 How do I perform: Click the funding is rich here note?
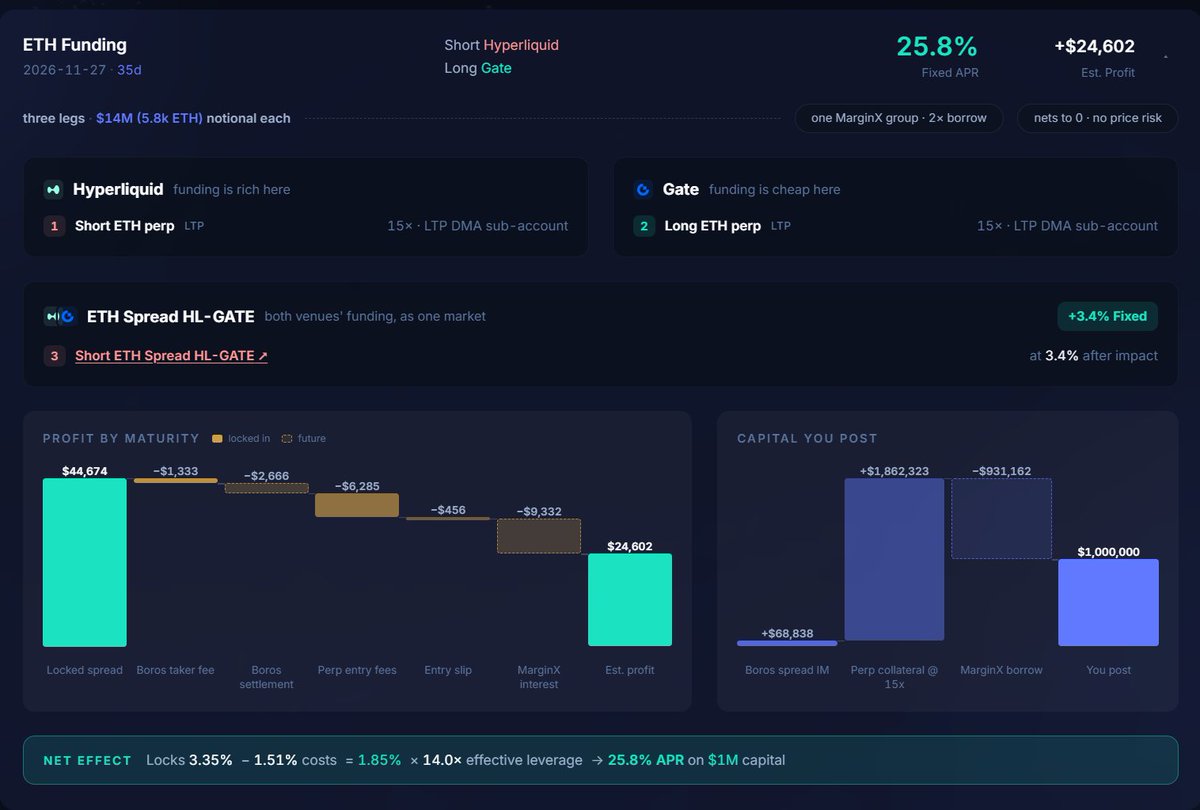232,189
